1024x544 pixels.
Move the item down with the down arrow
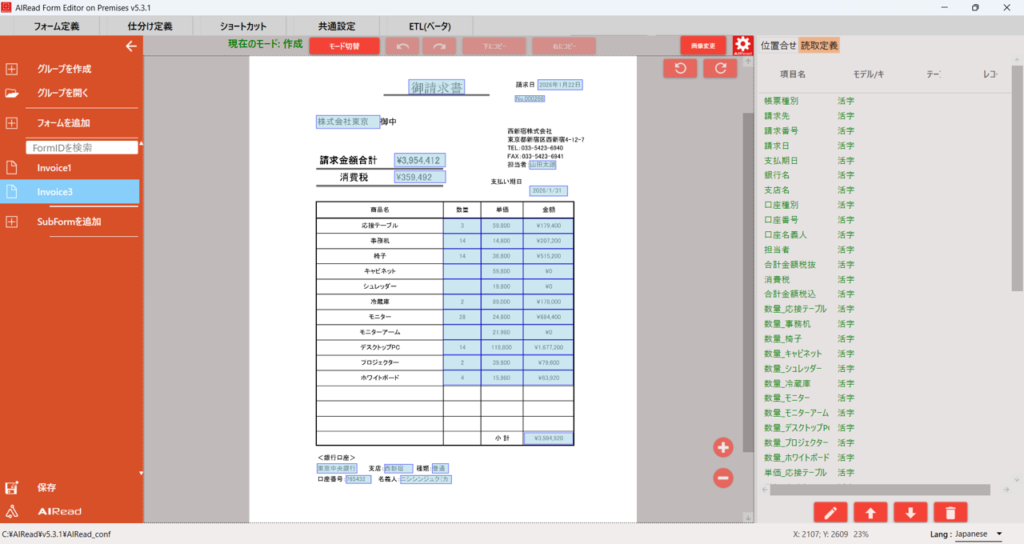(910, 512)
